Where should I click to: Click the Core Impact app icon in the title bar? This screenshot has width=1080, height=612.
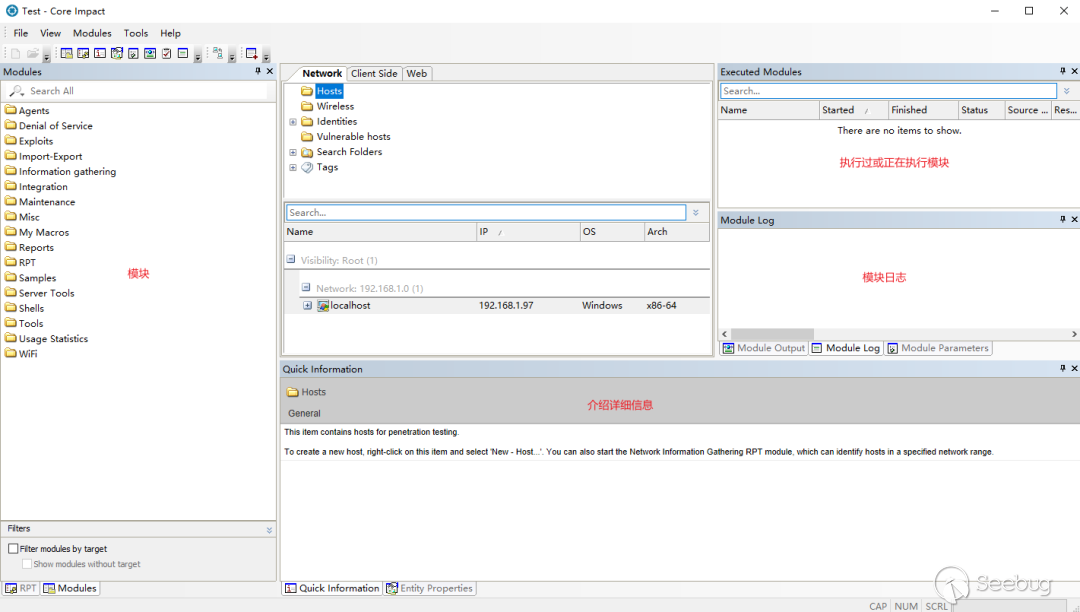(12, 11)
